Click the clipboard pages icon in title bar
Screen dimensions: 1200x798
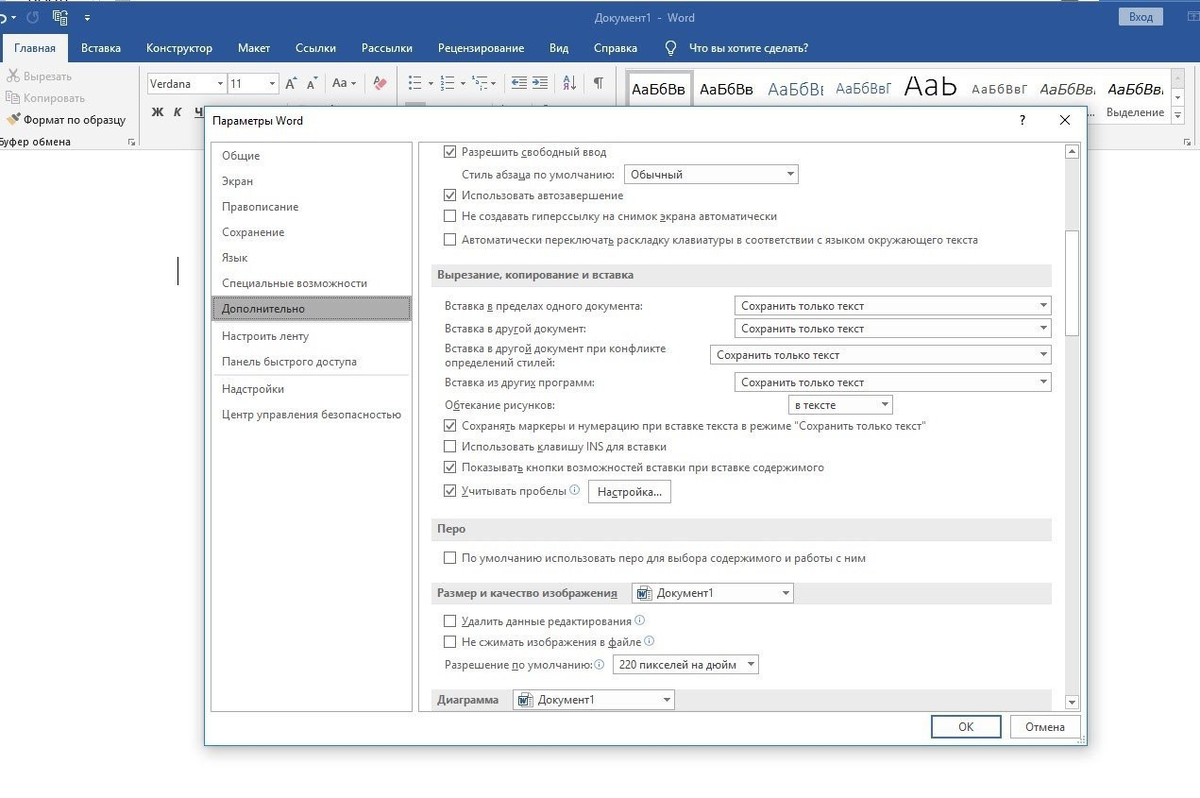coord(60,17)
